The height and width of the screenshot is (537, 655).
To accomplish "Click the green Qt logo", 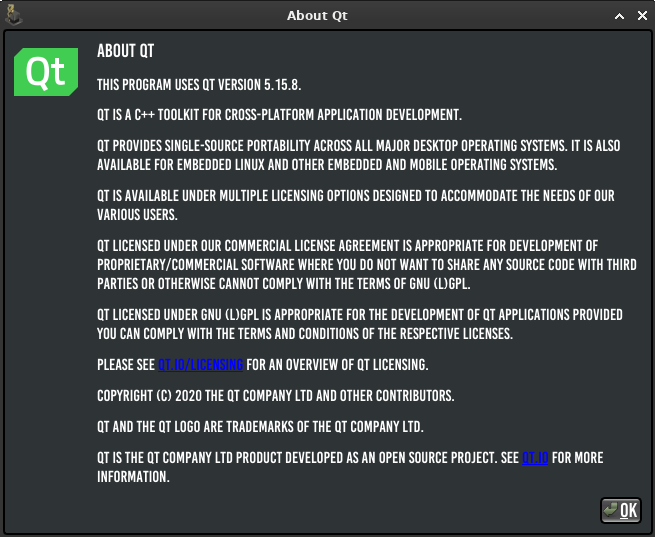I will (x=46, y=72).
